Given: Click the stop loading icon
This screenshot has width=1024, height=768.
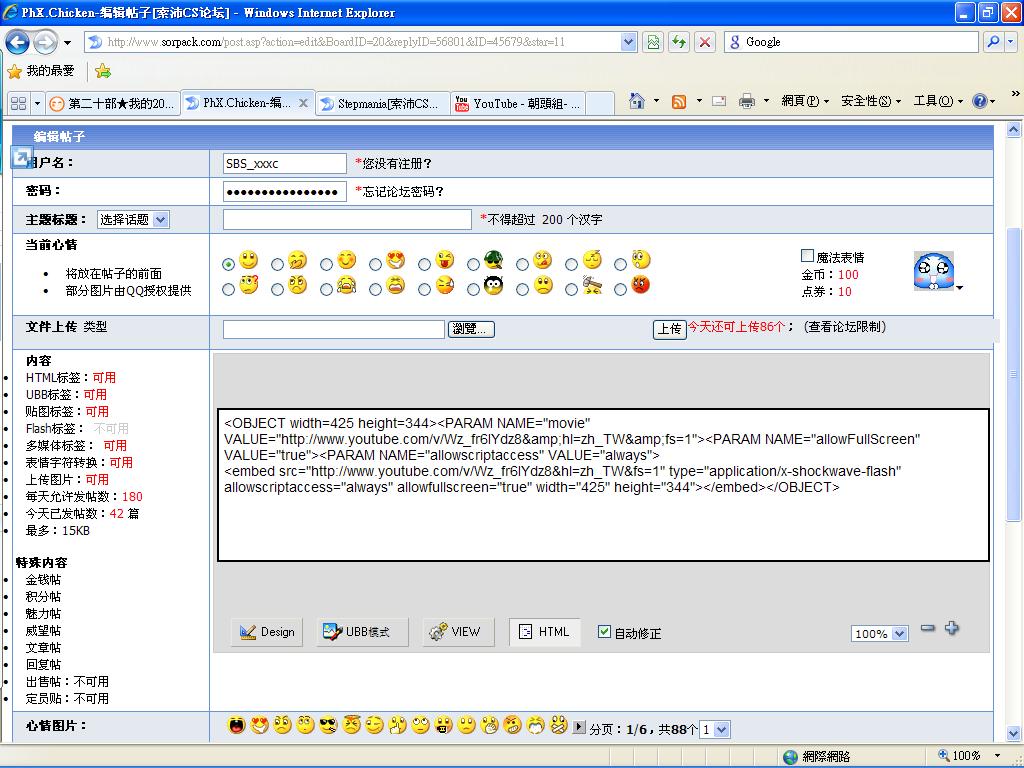Looking at the screenshot, I should 705,42.
